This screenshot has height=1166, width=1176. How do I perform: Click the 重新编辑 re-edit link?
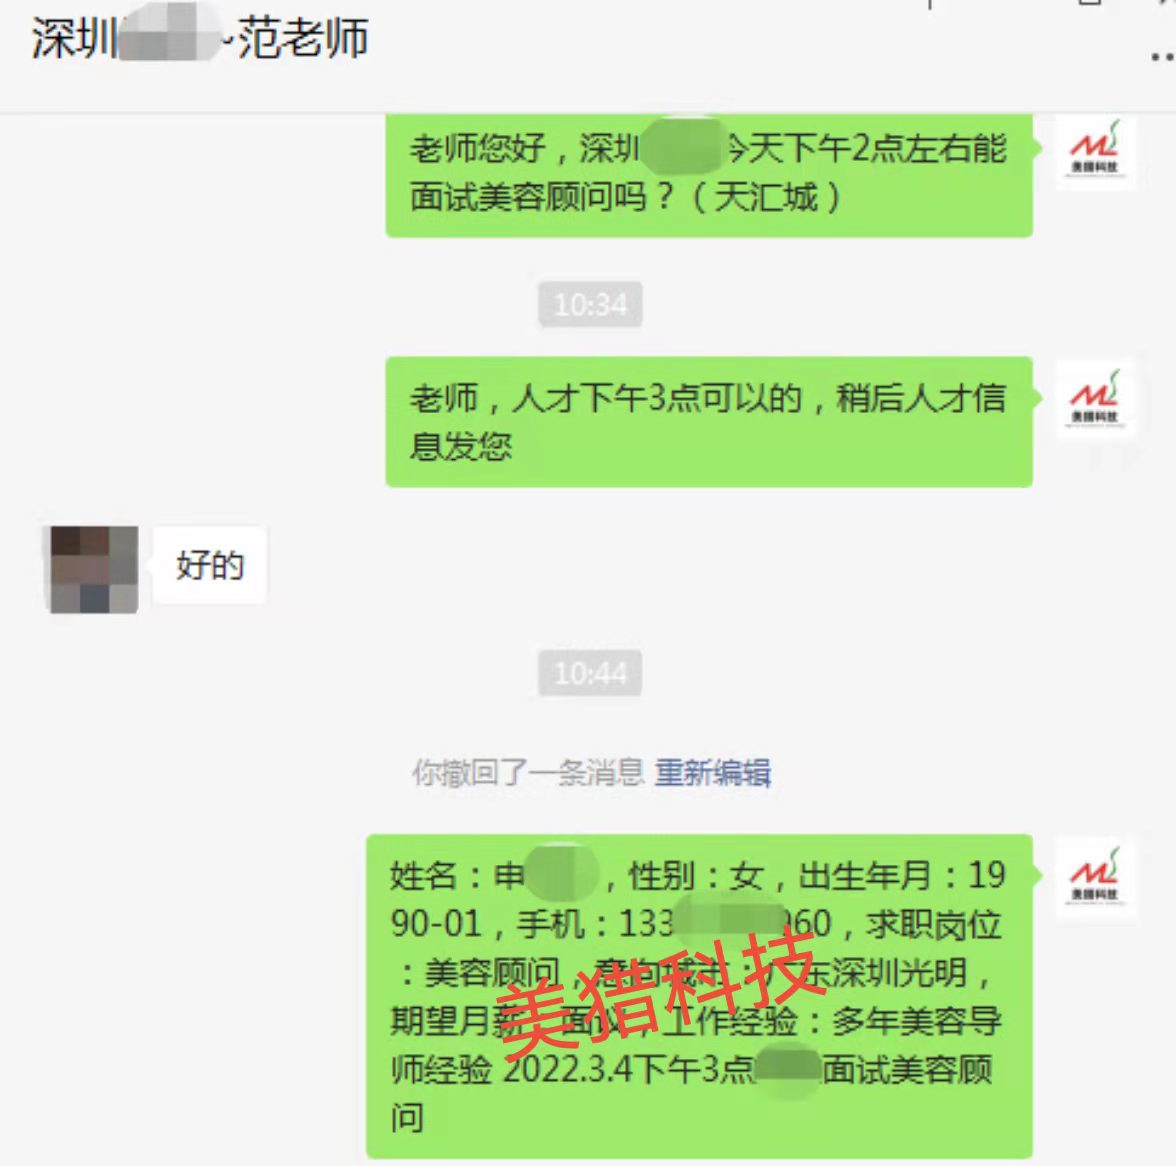712,772
